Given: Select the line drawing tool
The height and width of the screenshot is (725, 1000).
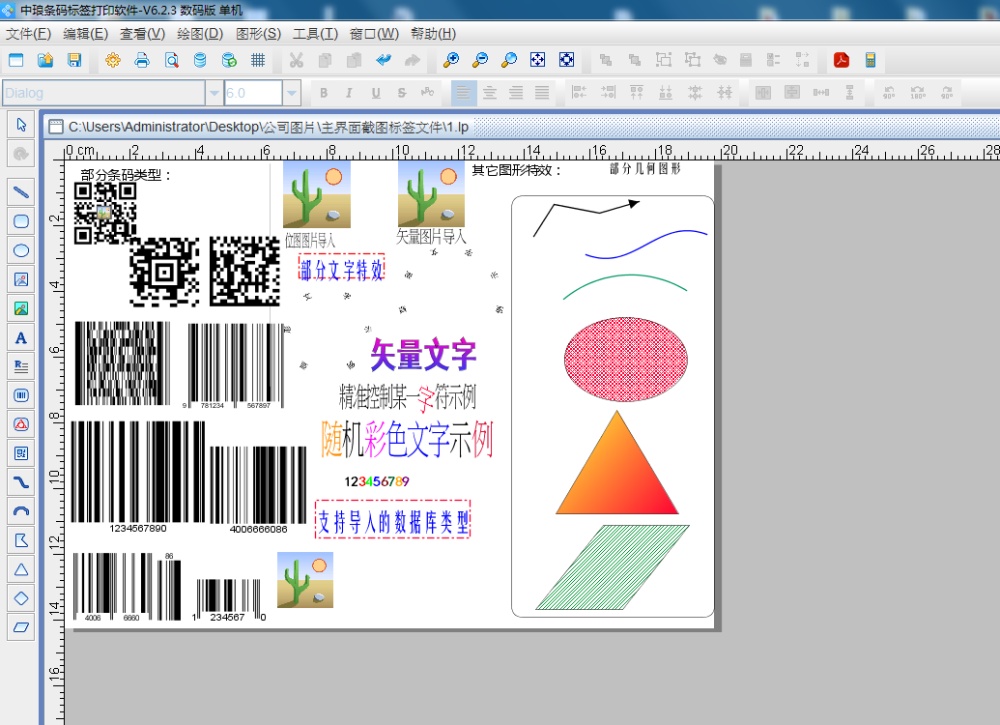Looking at the screenshot, I should [x=21, y=192].
